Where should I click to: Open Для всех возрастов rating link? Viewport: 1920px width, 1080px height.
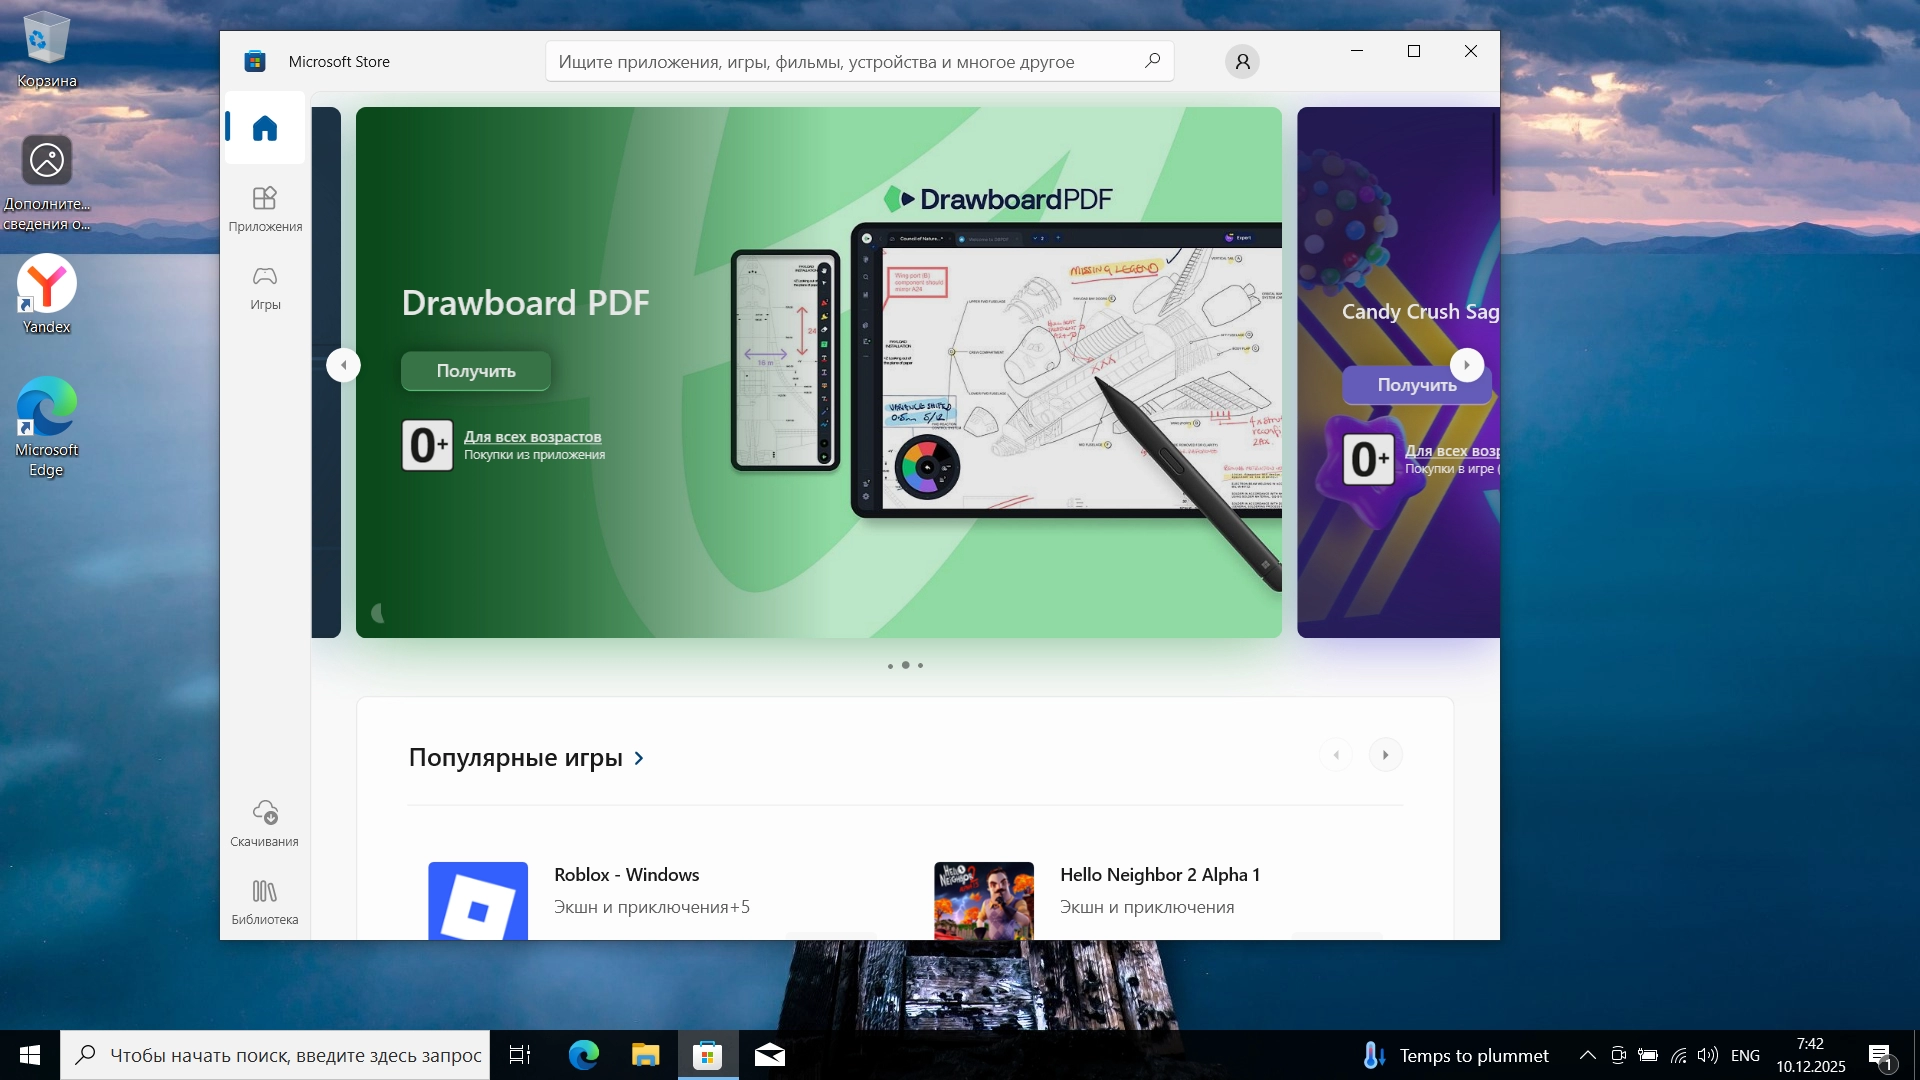click(532, 437)
